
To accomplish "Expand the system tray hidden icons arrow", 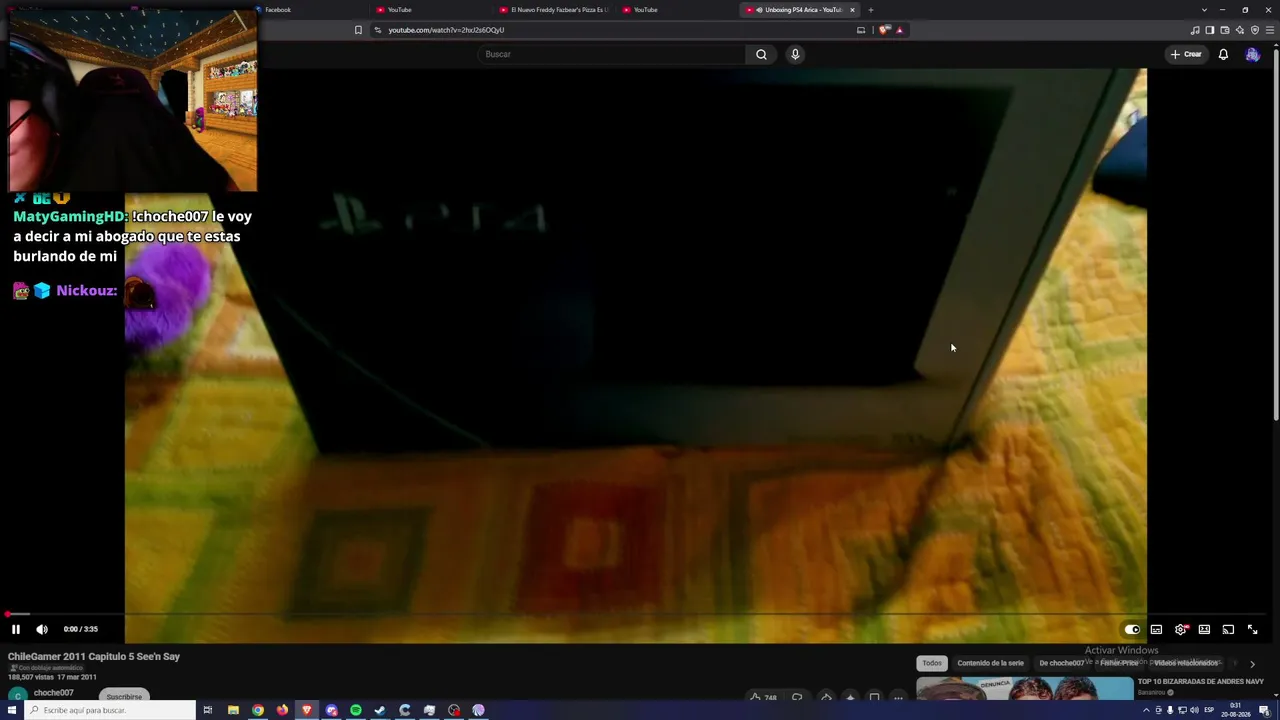I will [x=1146, y=710].
